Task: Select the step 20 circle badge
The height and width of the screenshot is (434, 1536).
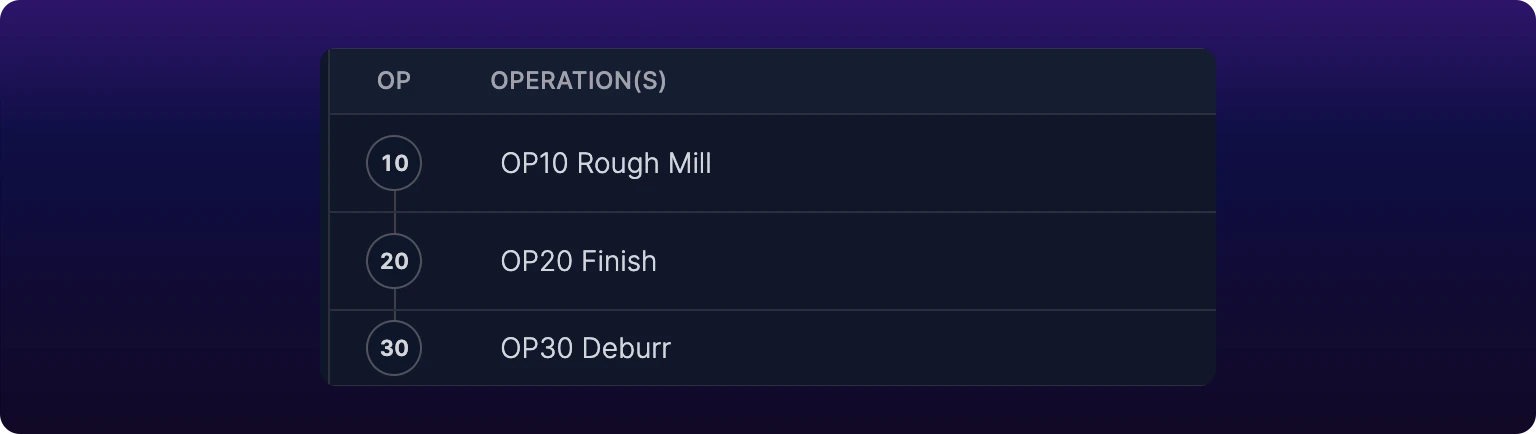Action: 394,261
